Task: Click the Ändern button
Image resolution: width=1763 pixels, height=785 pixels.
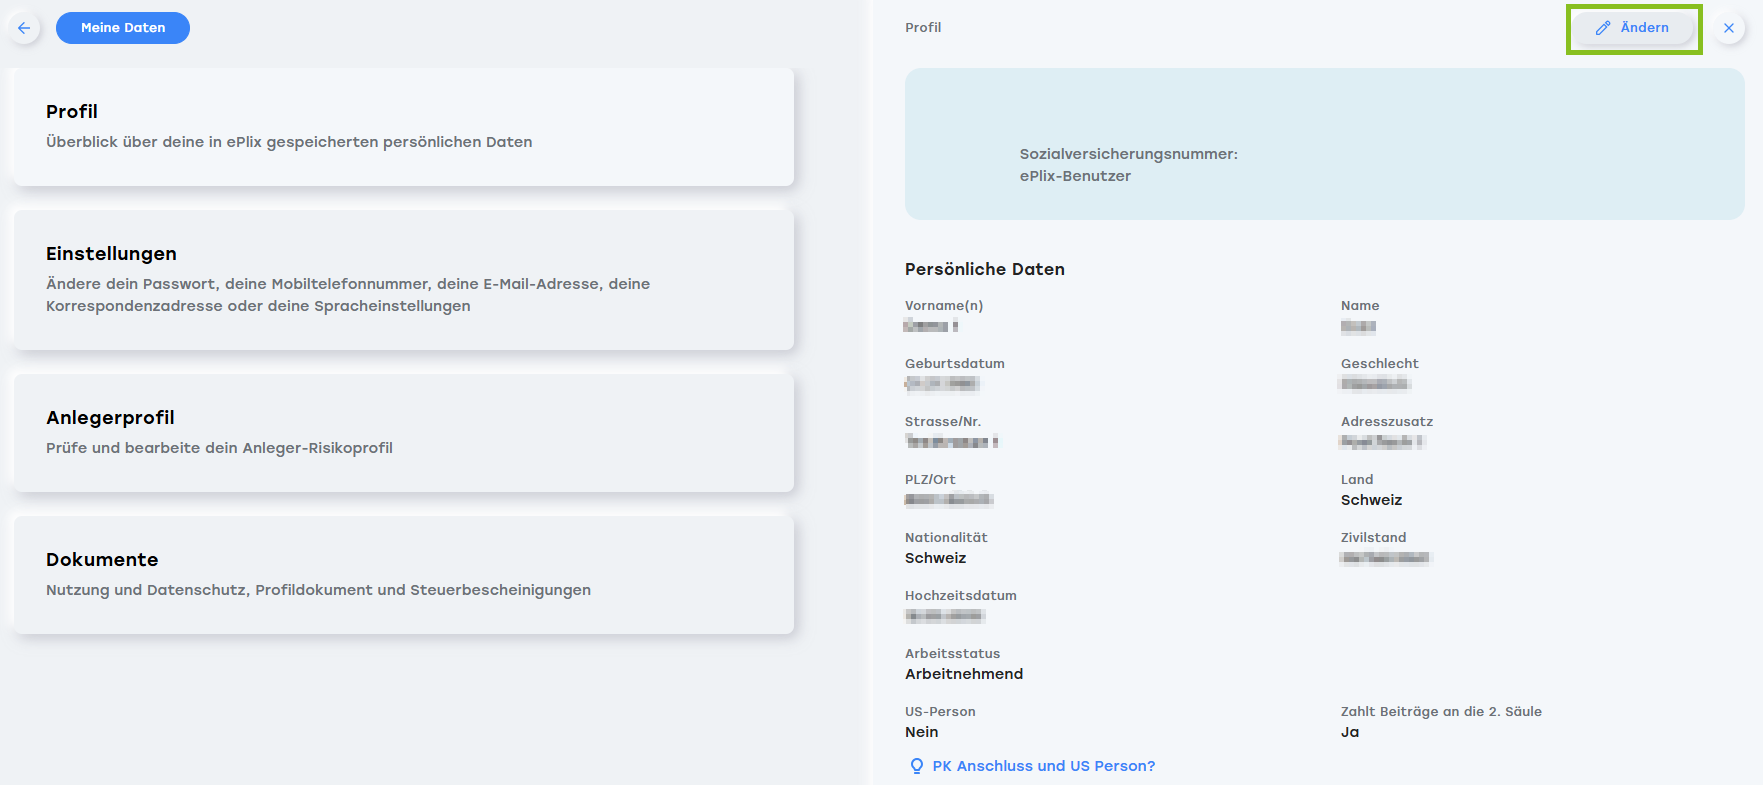Action: click(1633, 28)
